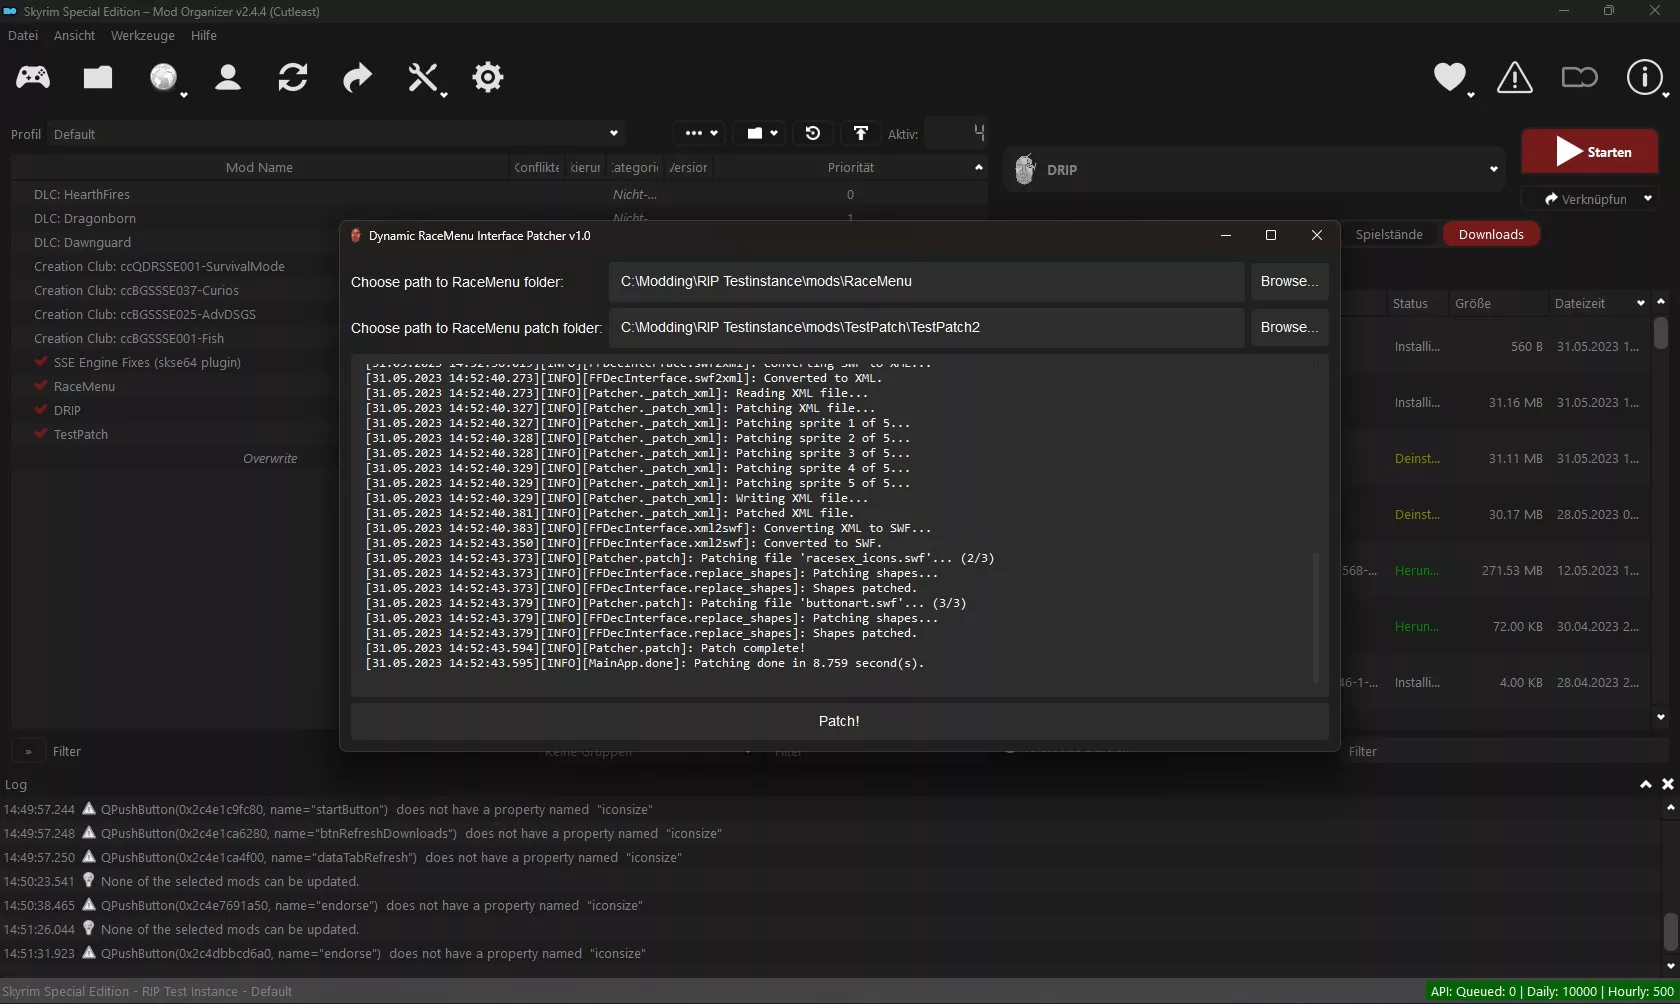Screen dimensions: 1680x1004
Task: Open settings gear icon
Action: [488, 77]
